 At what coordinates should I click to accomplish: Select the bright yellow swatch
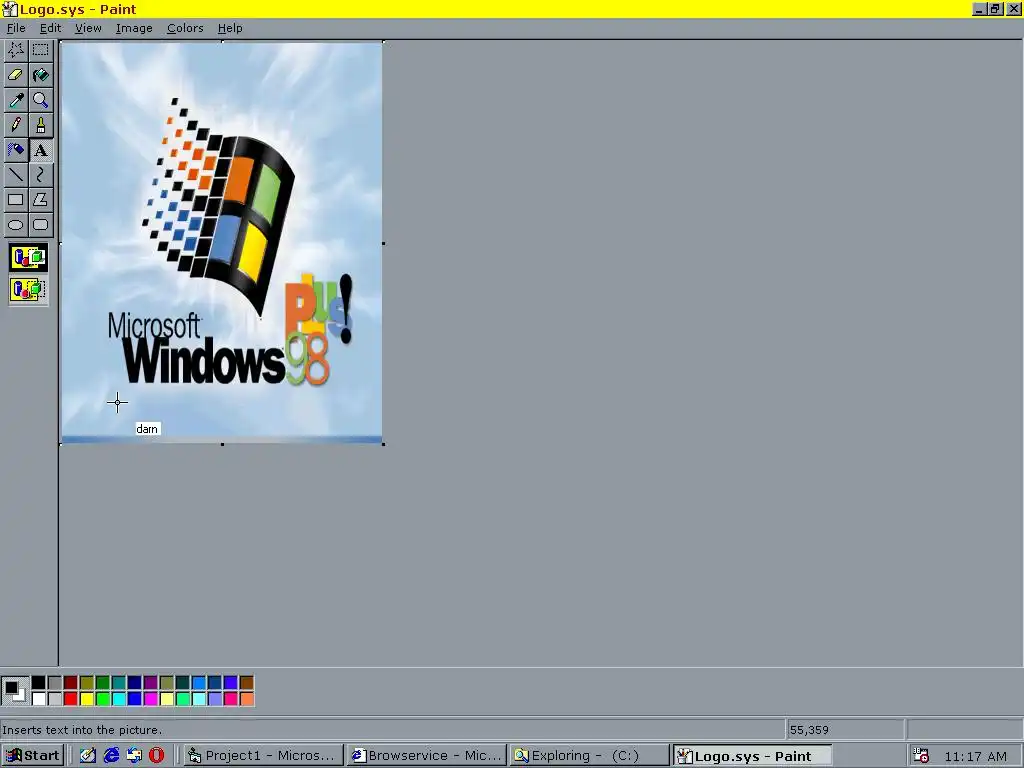(x=87, y=699)
